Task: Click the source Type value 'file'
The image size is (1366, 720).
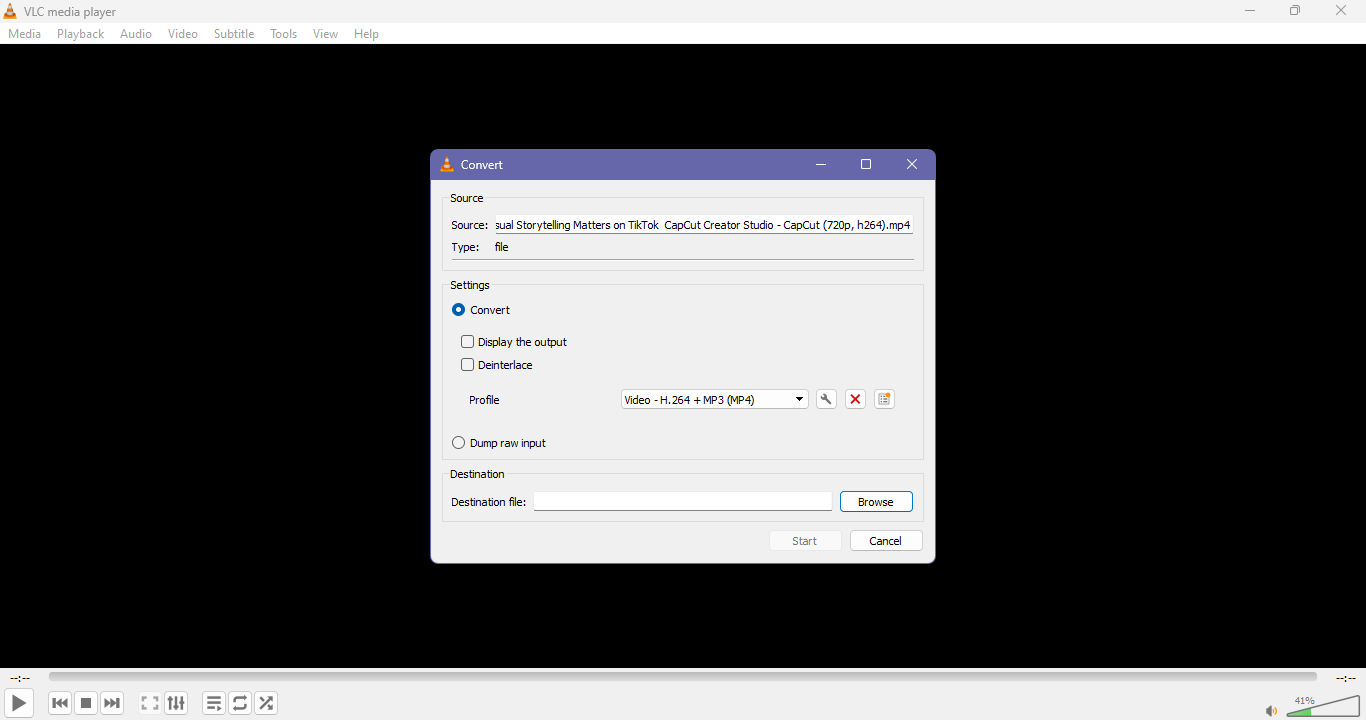Action: click(x=502, y=247)
